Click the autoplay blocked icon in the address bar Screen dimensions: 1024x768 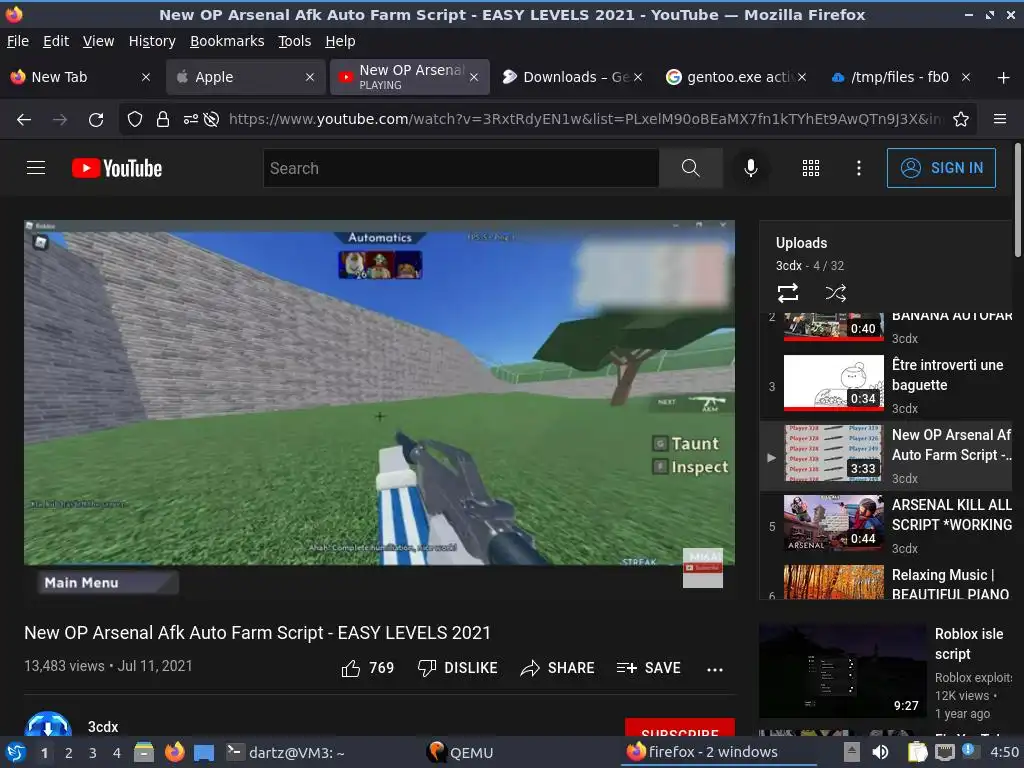[x=211, y=120]
